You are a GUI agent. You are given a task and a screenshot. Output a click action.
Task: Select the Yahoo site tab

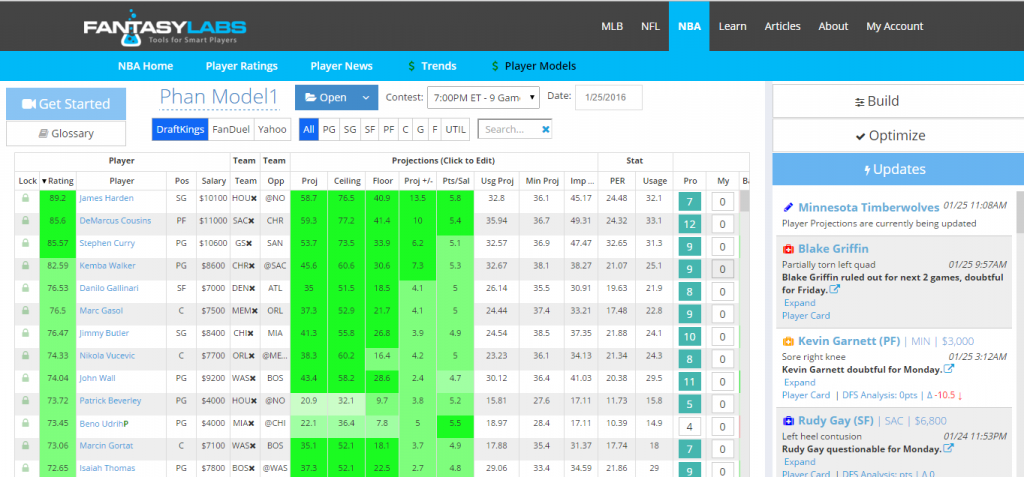272,129
